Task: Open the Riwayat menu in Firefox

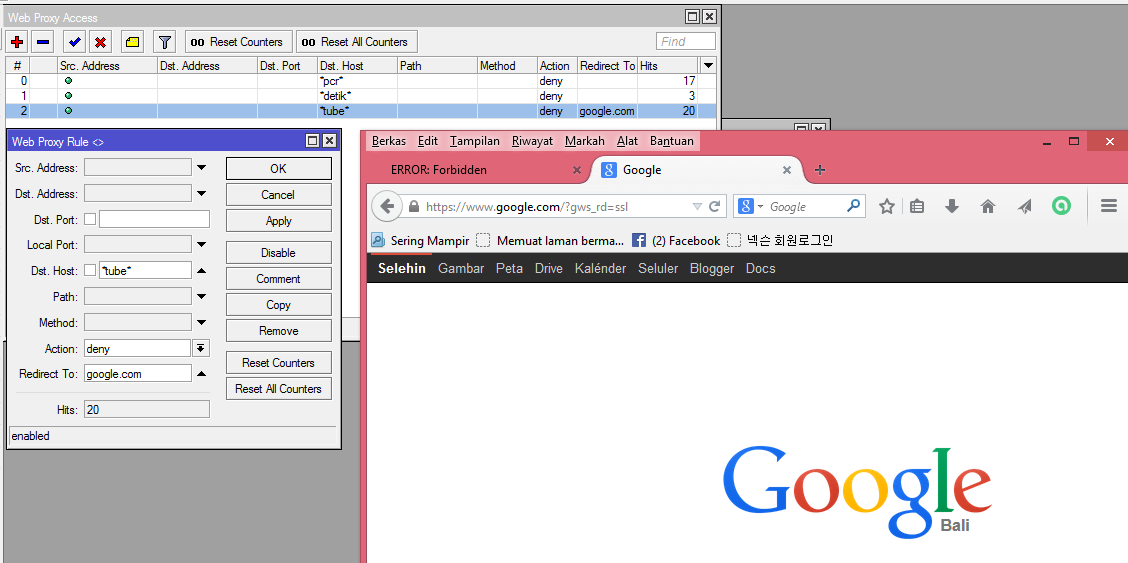Action: (x=532, y=141)
